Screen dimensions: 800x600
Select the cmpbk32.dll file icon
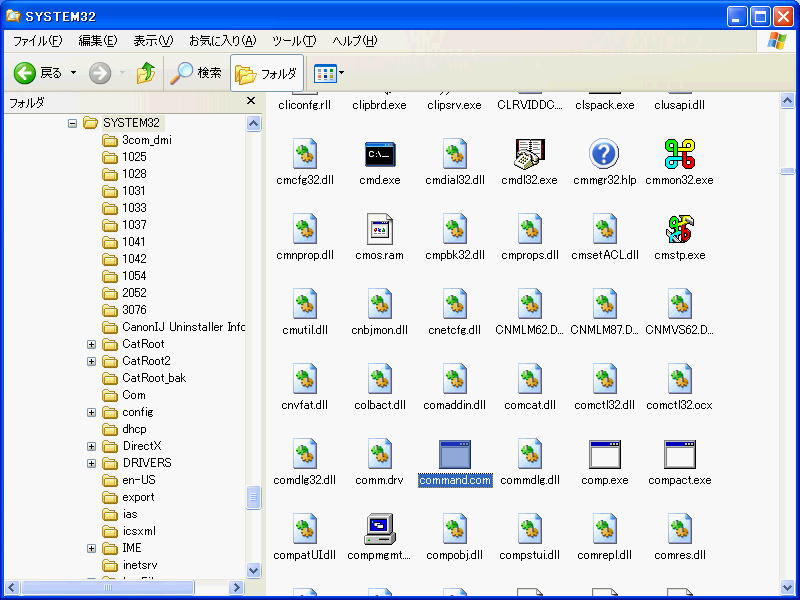[455, 229]
